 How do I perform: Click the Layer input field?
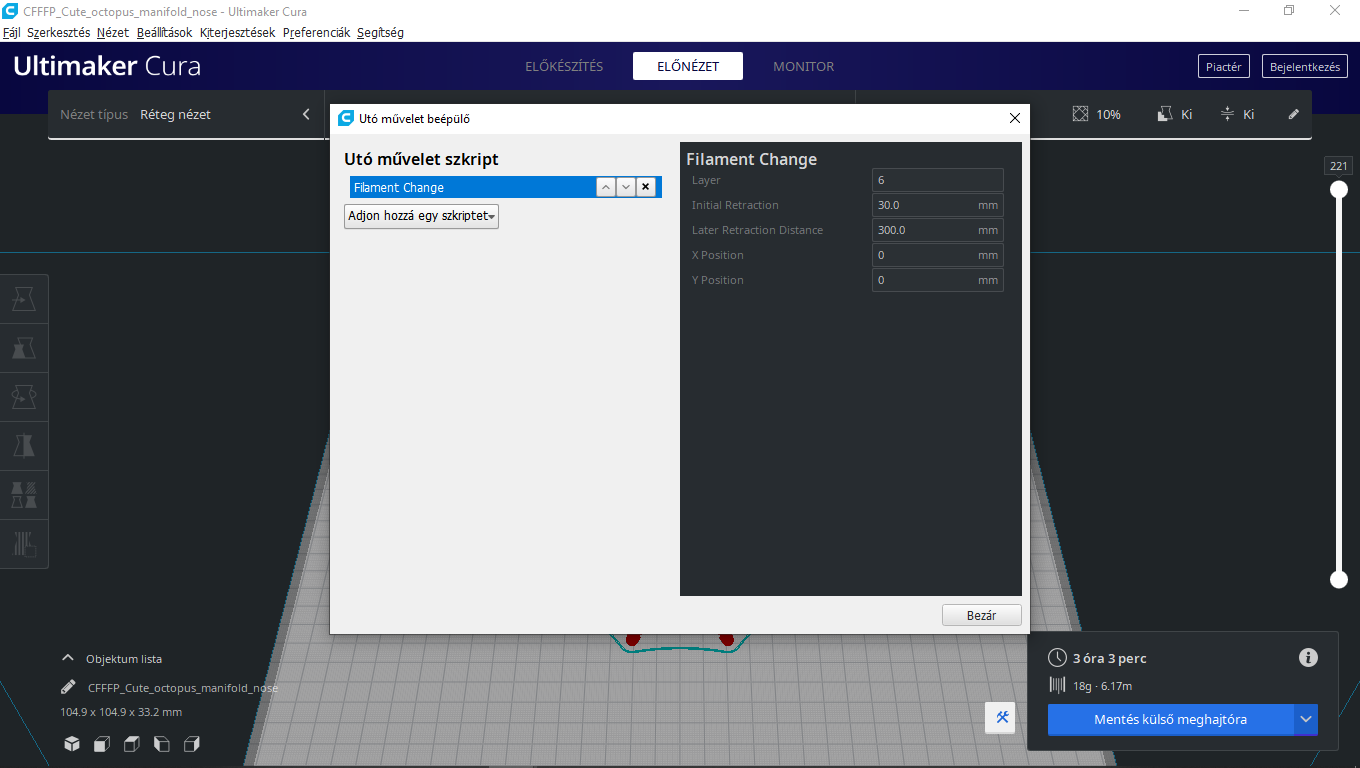point(937,180)
